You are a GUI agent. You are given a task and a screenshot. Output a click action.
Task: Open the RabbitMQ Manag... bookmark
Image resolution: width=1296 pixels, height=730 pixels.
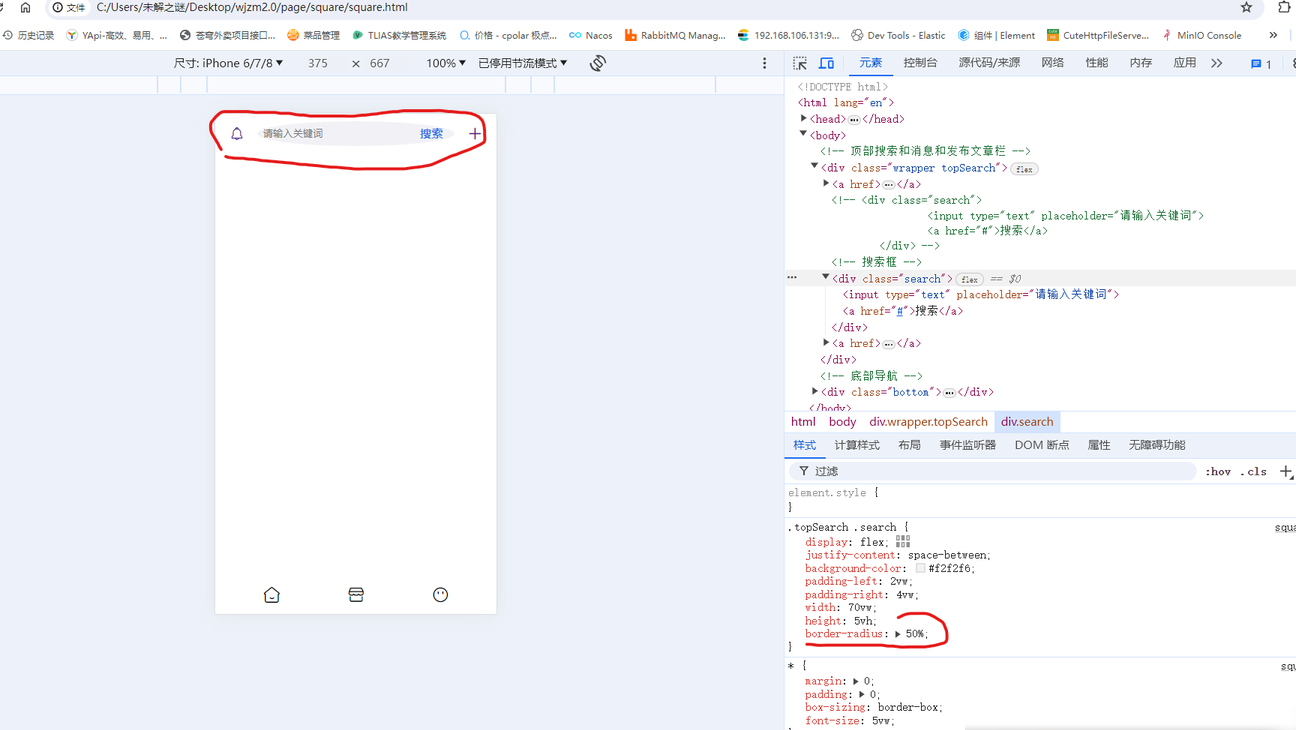675,35
